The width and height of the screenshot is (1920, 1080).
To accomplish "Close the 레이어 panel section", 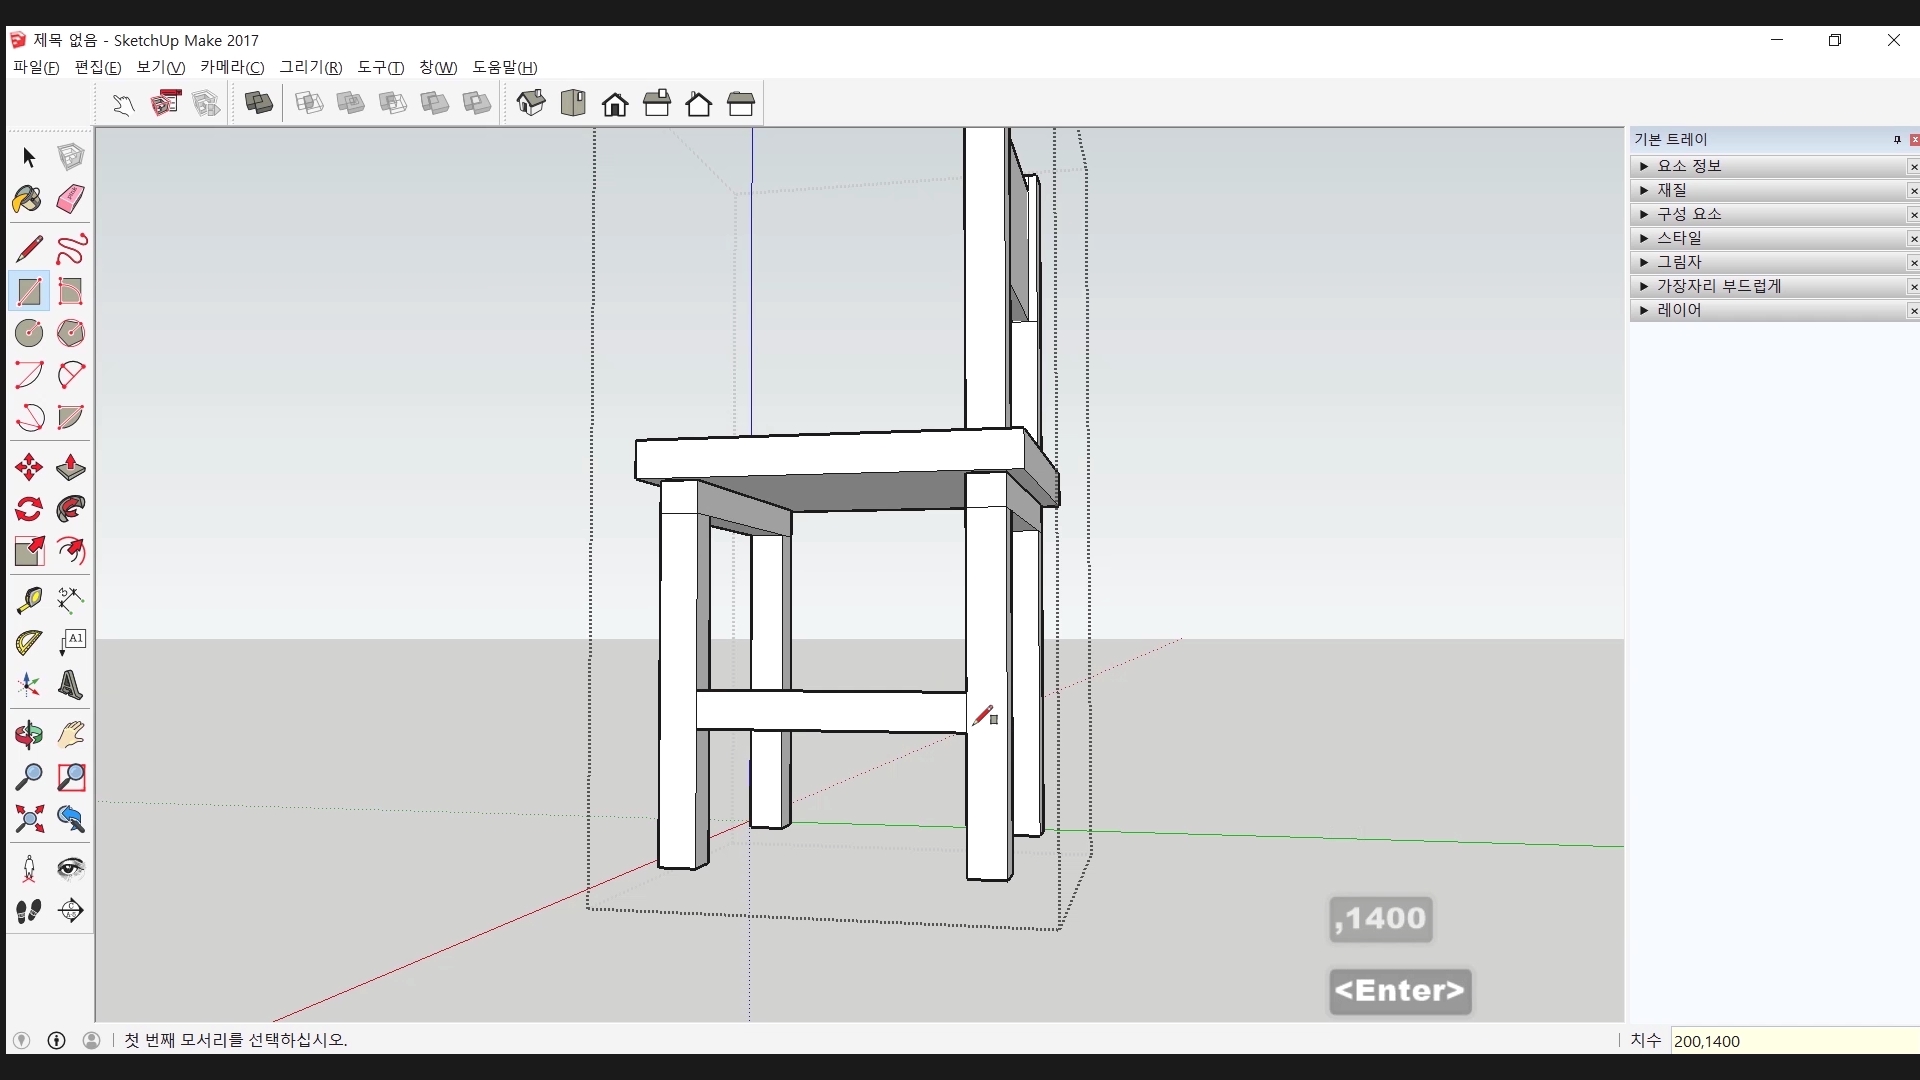I will click(1913, 311).
